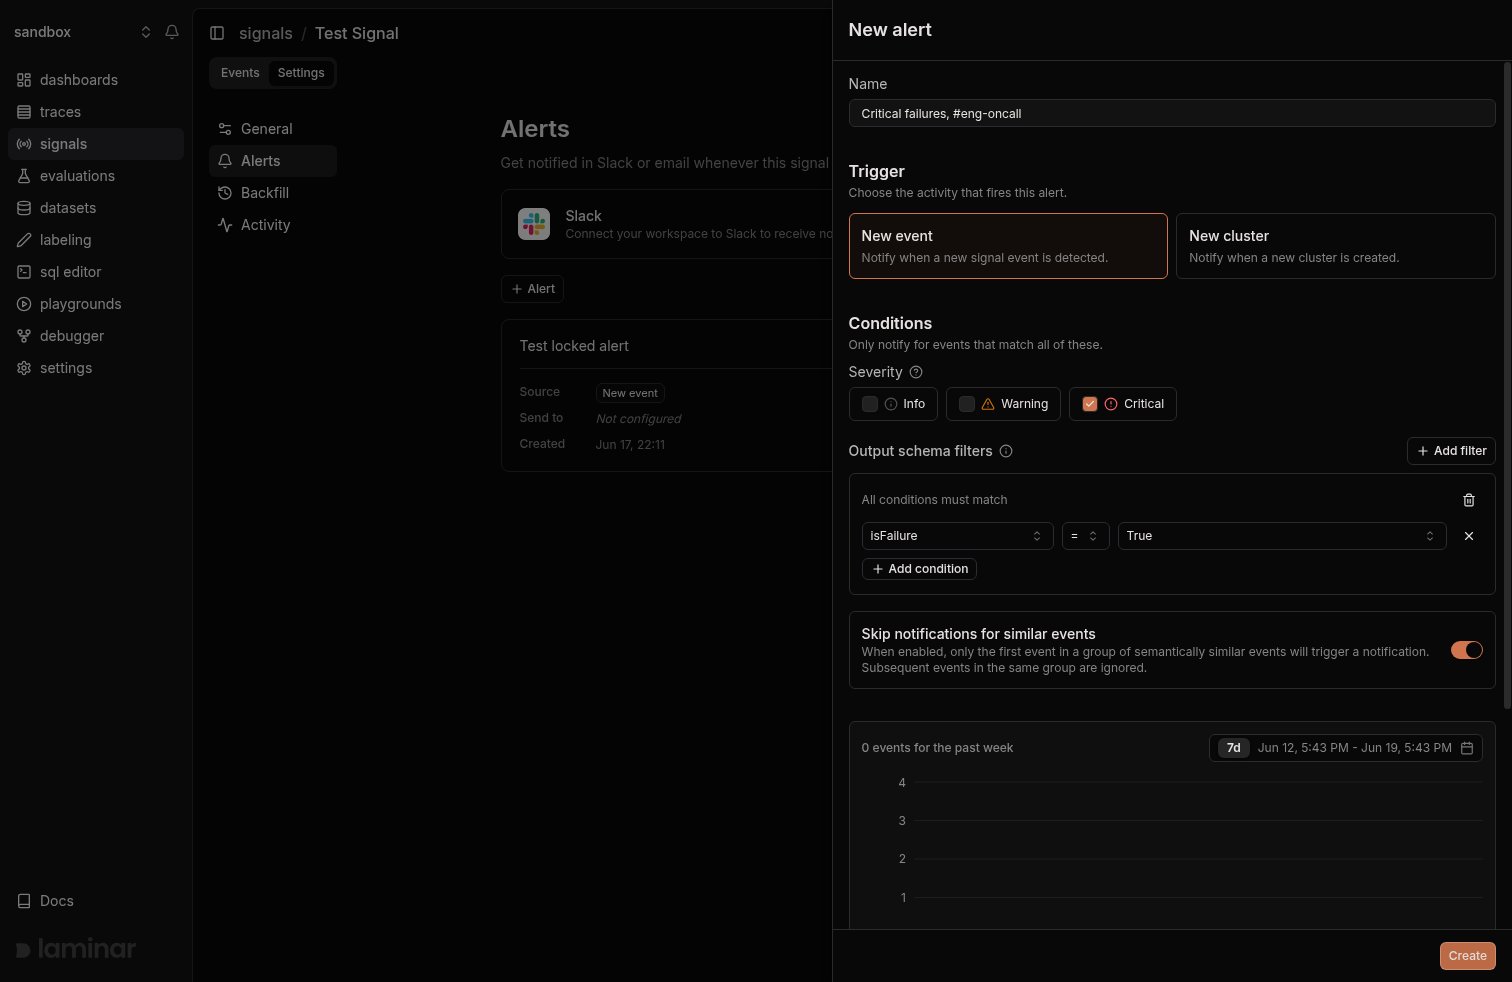This screenshot has height=982, width=1512.
Task: Disable Skip notifications for similar events
Action: (1467, 650)
